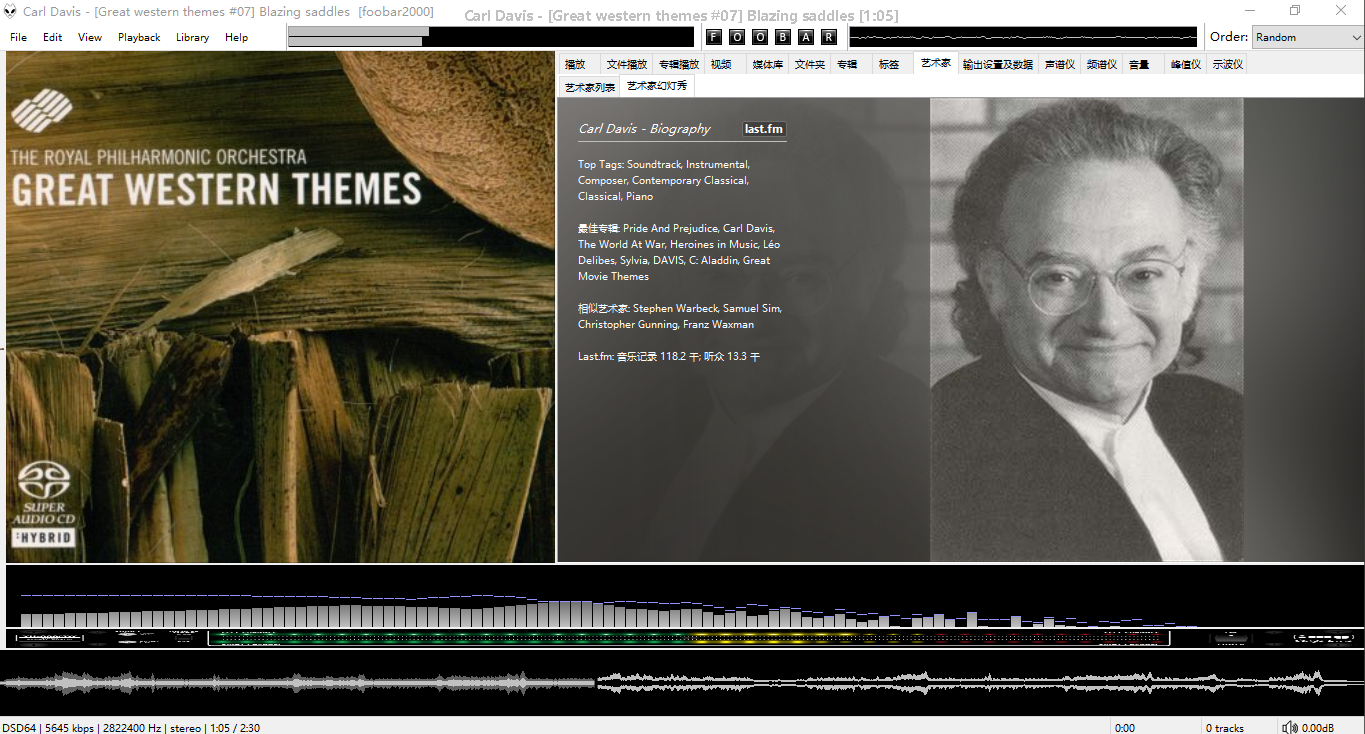Viewport: 1365px width, 734px height.
Task: Click the A button in the FOOBAR toolbar
Action: click(x=806, y=37)
